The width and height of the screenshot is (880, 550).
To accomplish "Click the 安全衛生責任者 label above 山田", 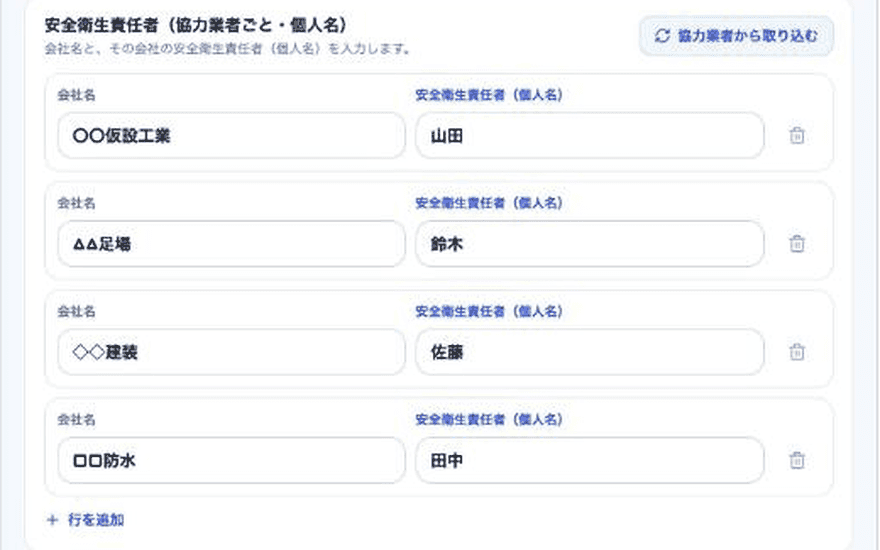I will [x=489, y=95].
